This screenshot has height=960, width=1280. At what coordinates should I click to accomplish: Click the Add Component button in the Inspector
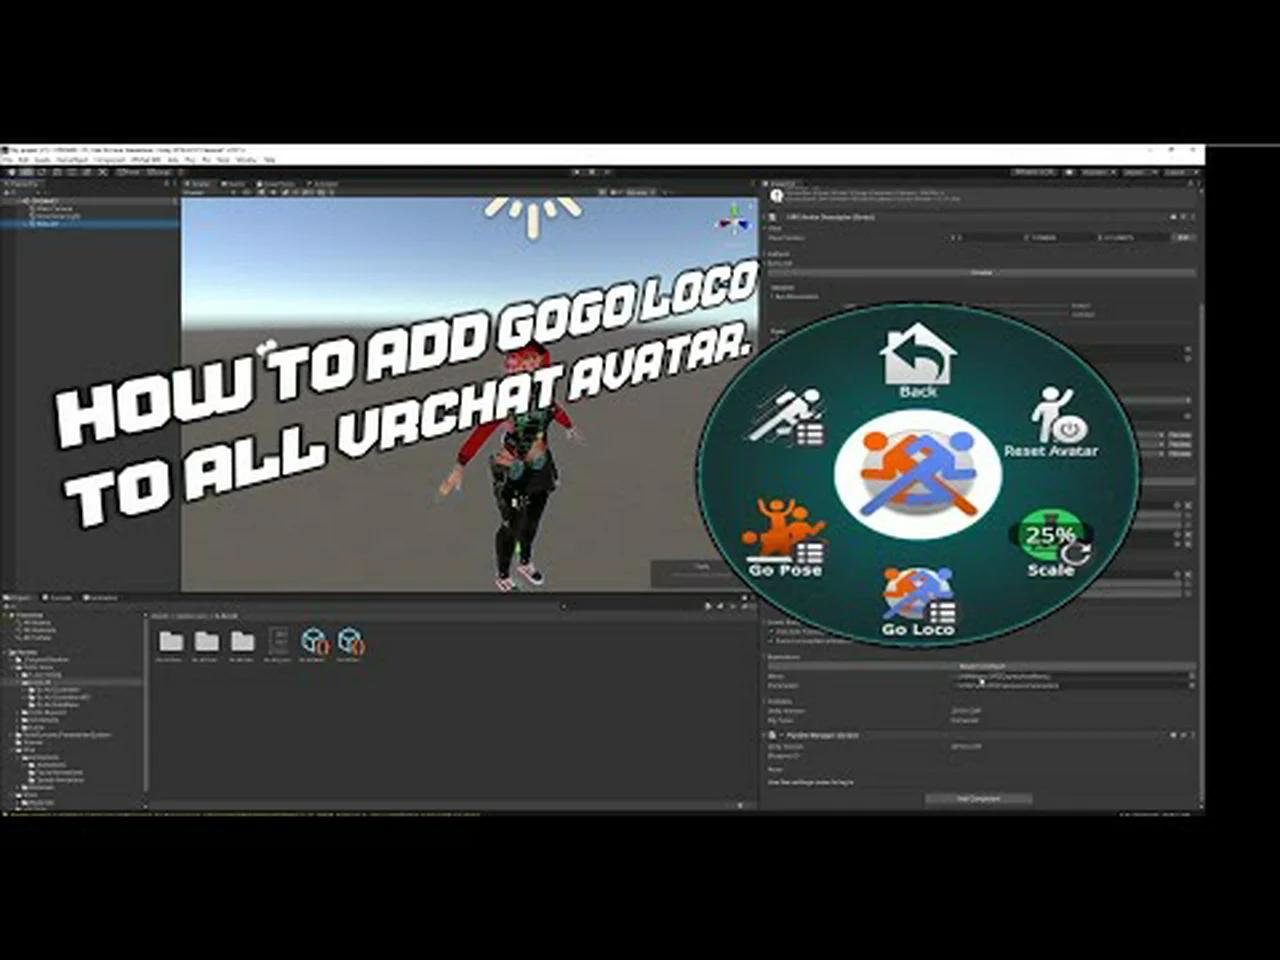coord(978,799)
